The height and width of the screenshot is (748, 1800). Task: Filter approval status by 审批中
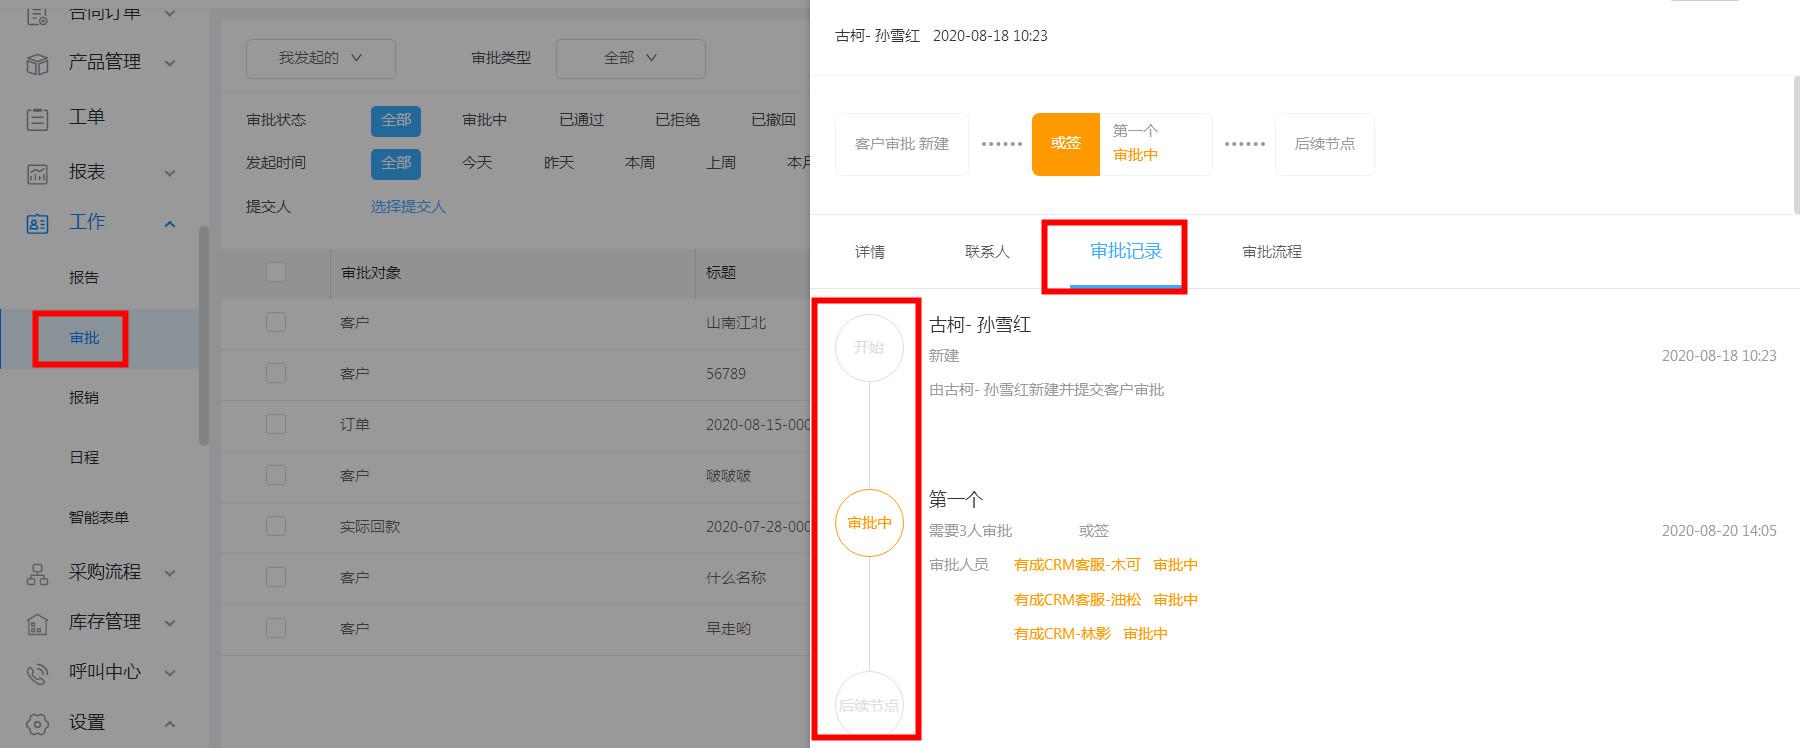point(485,120)
